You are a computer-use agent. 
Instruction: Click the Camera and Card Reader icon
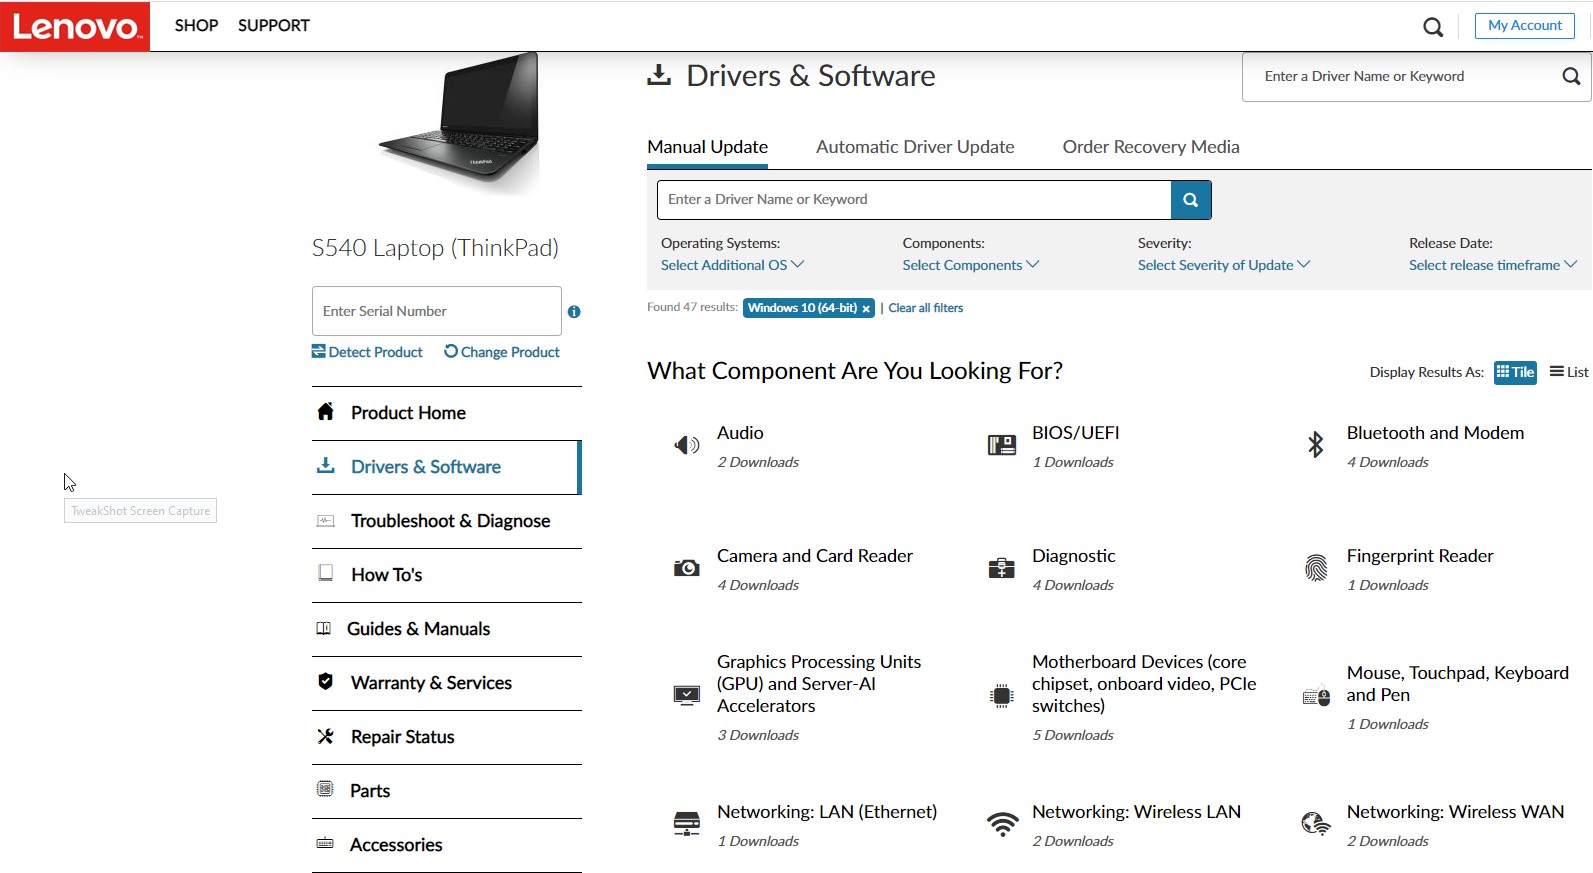(x=686, y=568)
